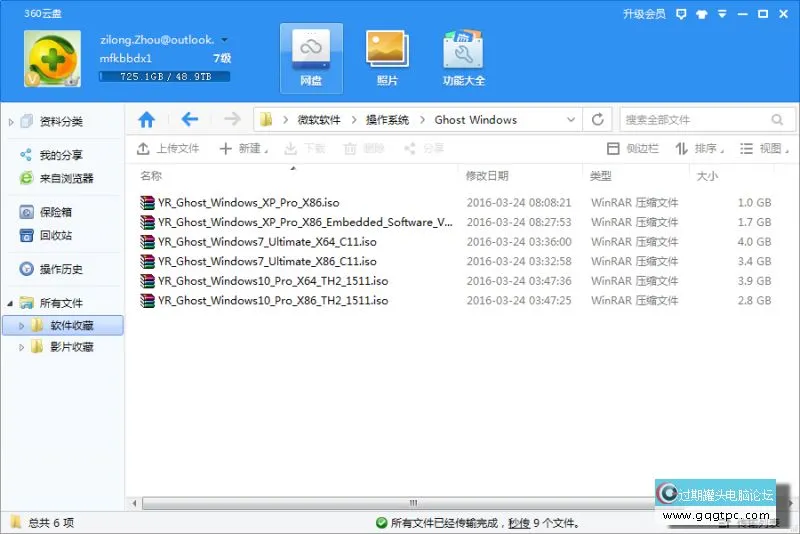This screenshot has height=534, width=800.
Task: Open the 回收站 recycle bin
Action: [56, 236]
